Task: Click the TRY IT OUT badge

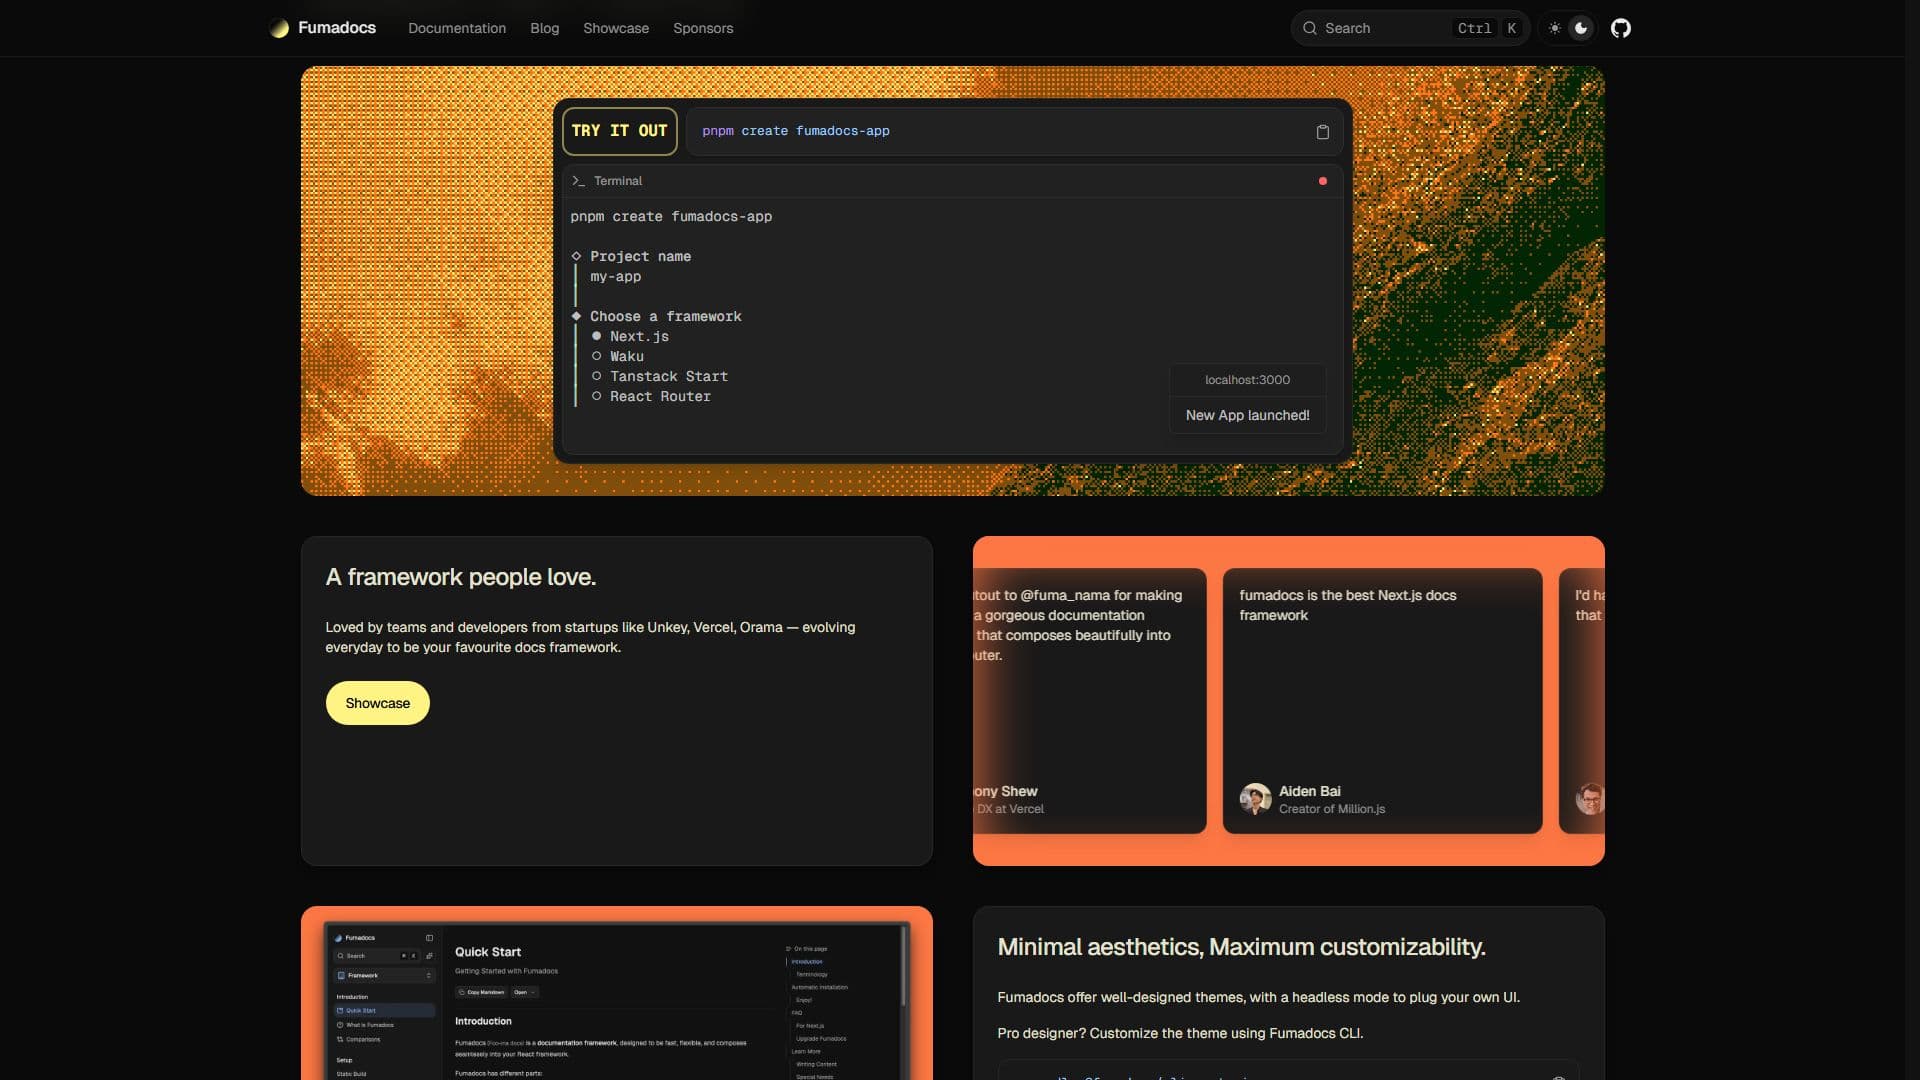Action: pos(620,131)
